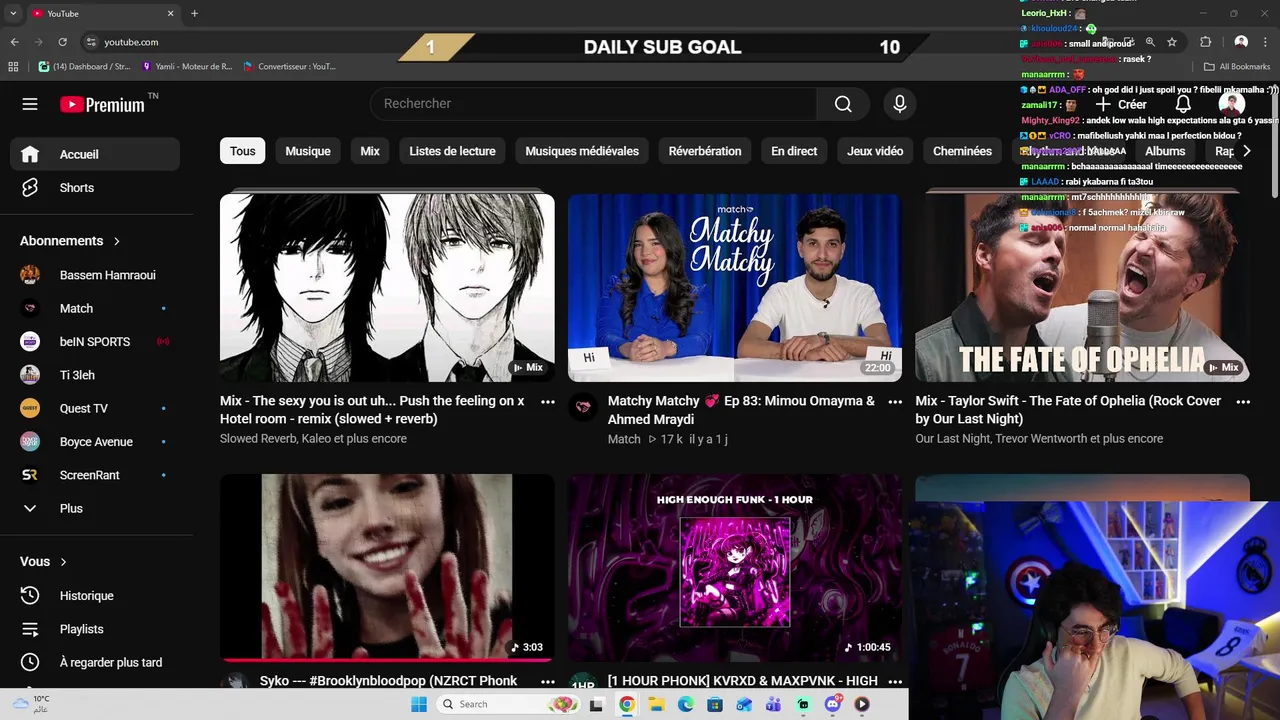Open ScreenRant channel

(95, 475)
